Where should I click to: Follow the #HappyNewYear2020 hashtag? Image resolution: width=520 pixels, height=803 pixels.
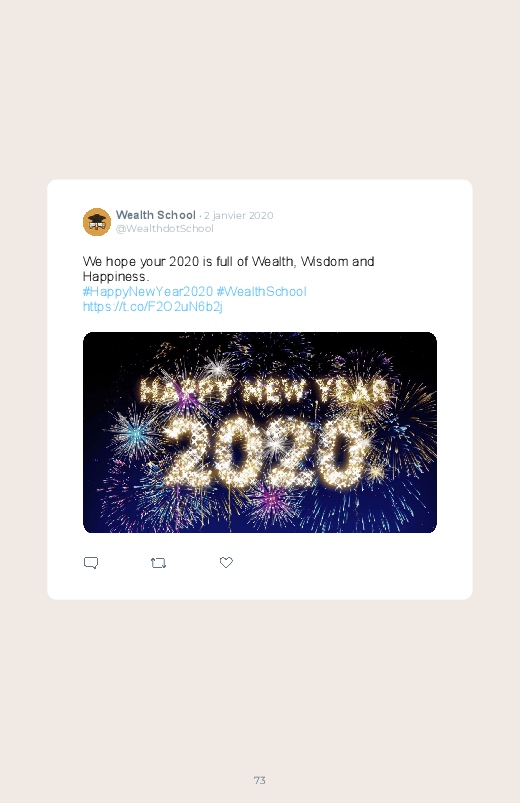coord(148,291)
